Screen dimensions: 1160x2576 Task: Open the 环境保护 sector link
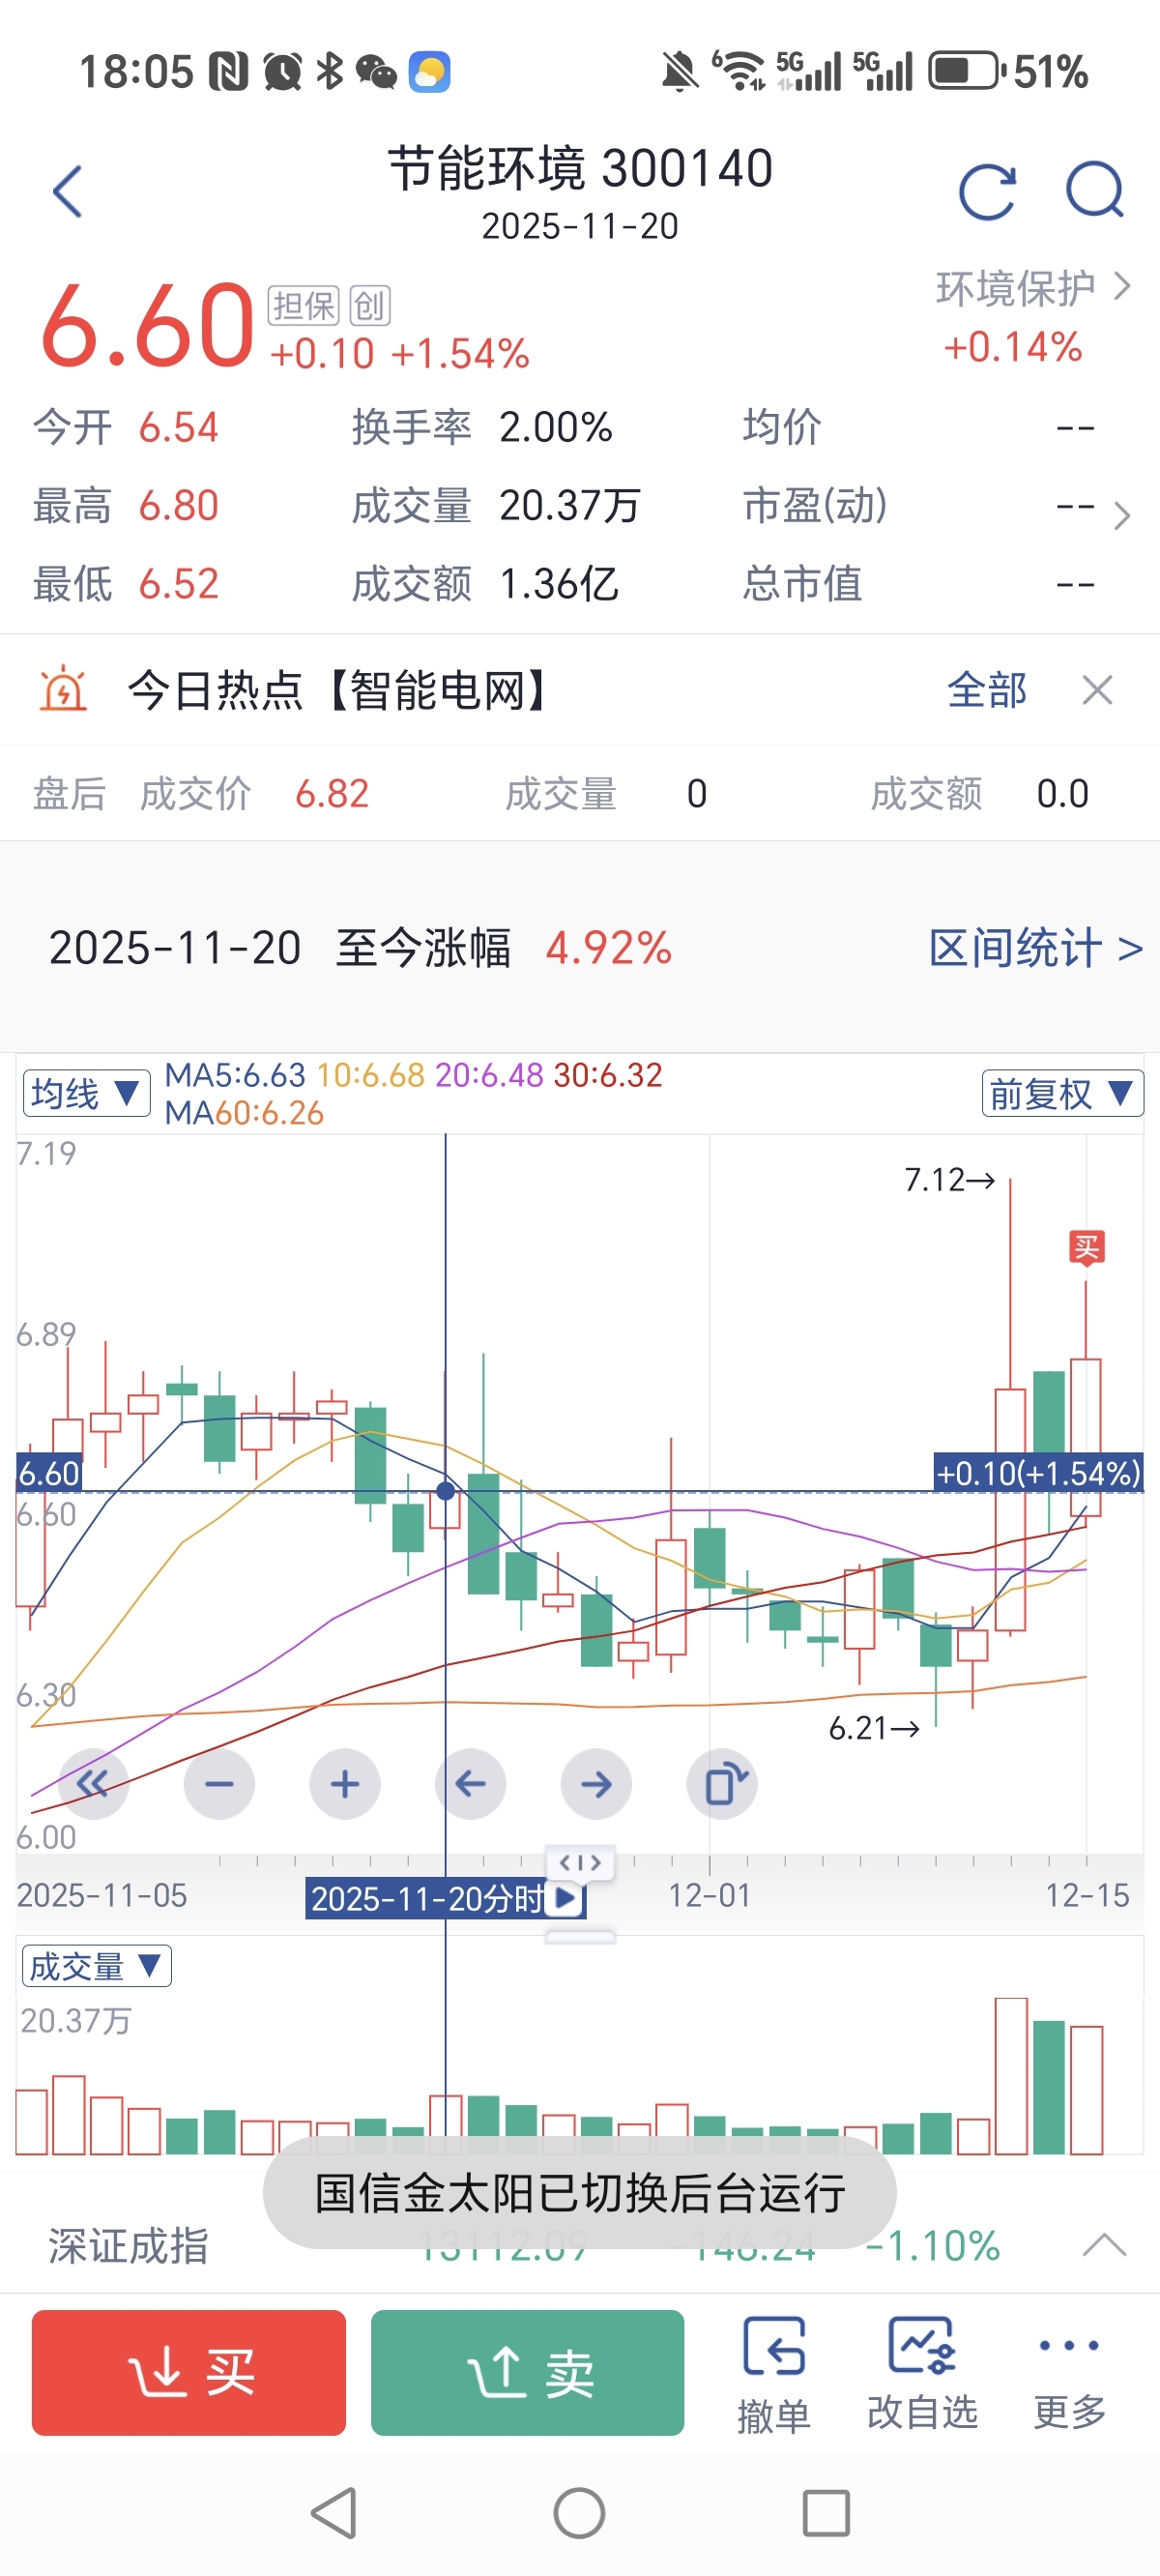1033,288
